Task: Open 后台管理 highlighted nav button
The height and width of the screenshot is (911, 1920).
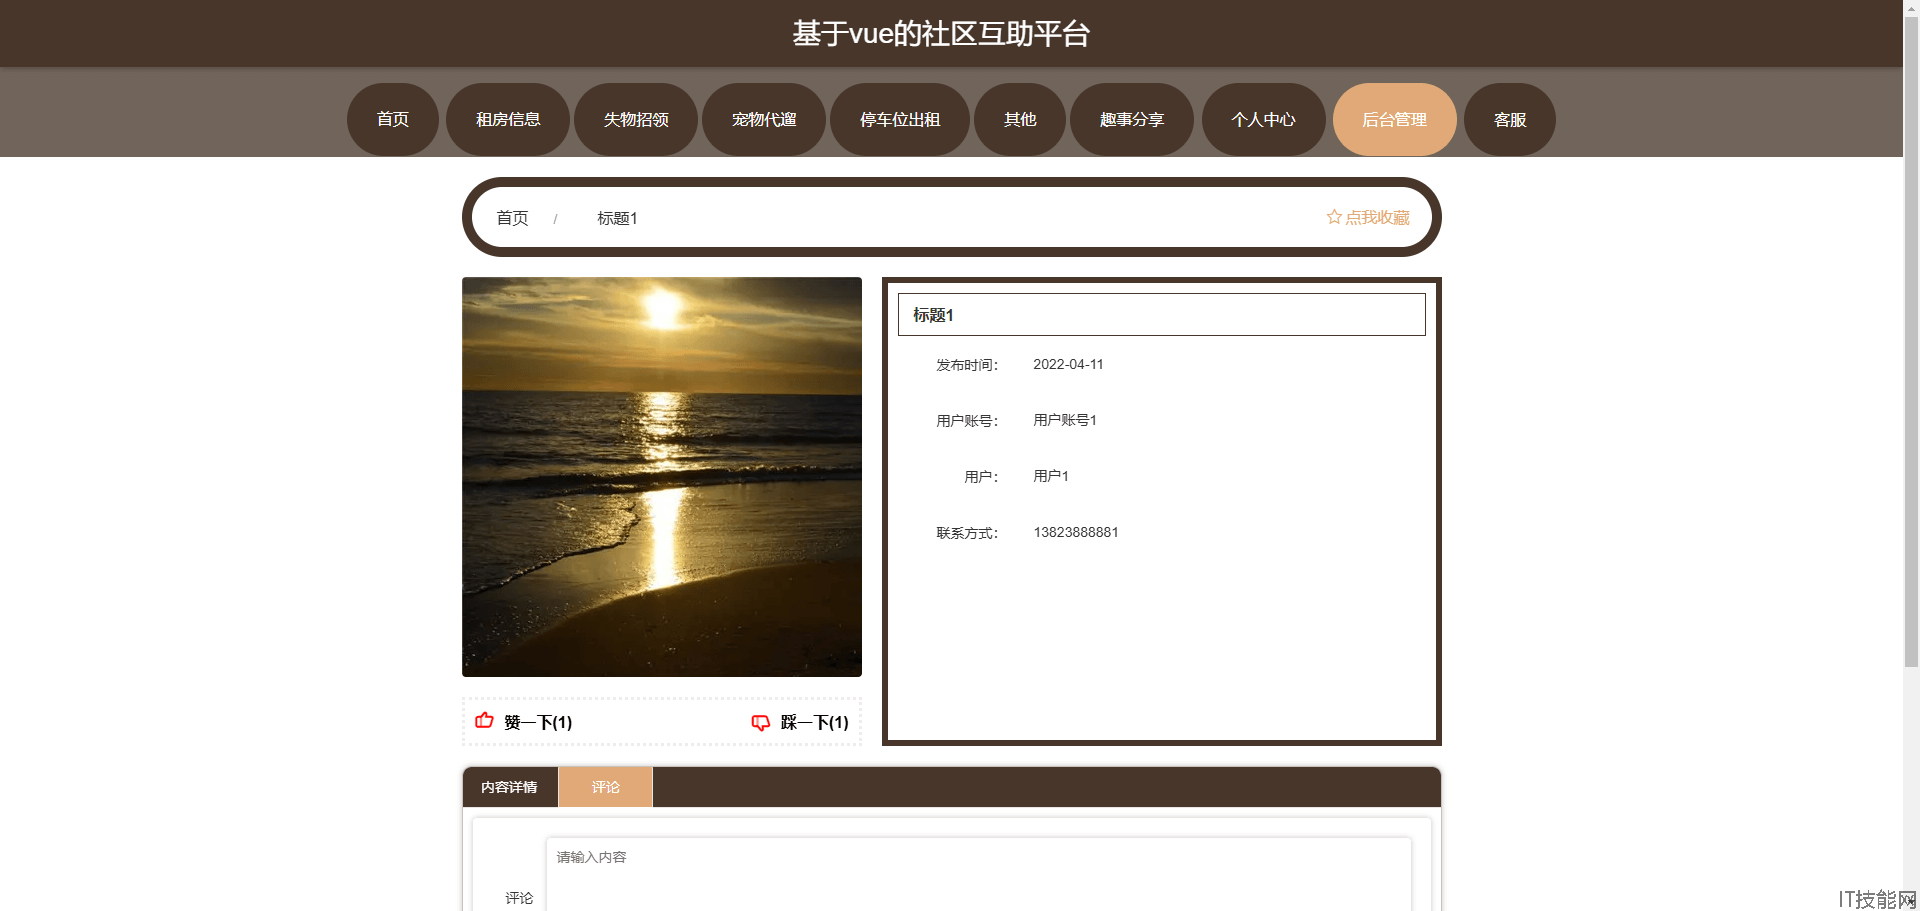Action: coord(1394,119)
